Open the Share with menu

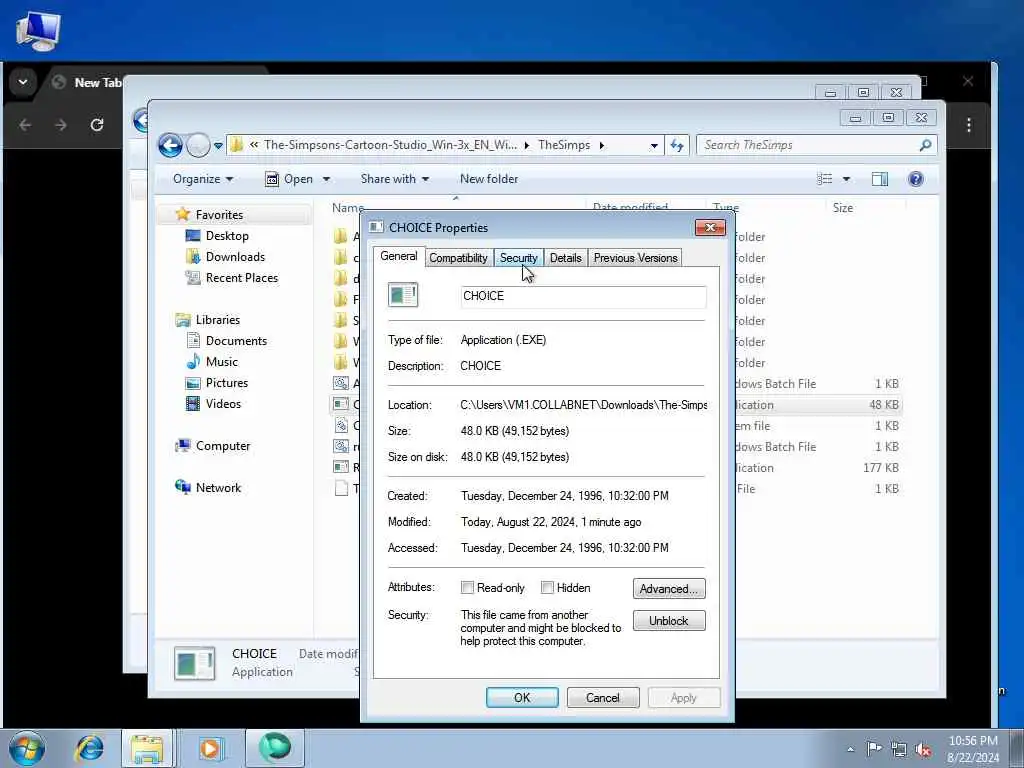394,179
